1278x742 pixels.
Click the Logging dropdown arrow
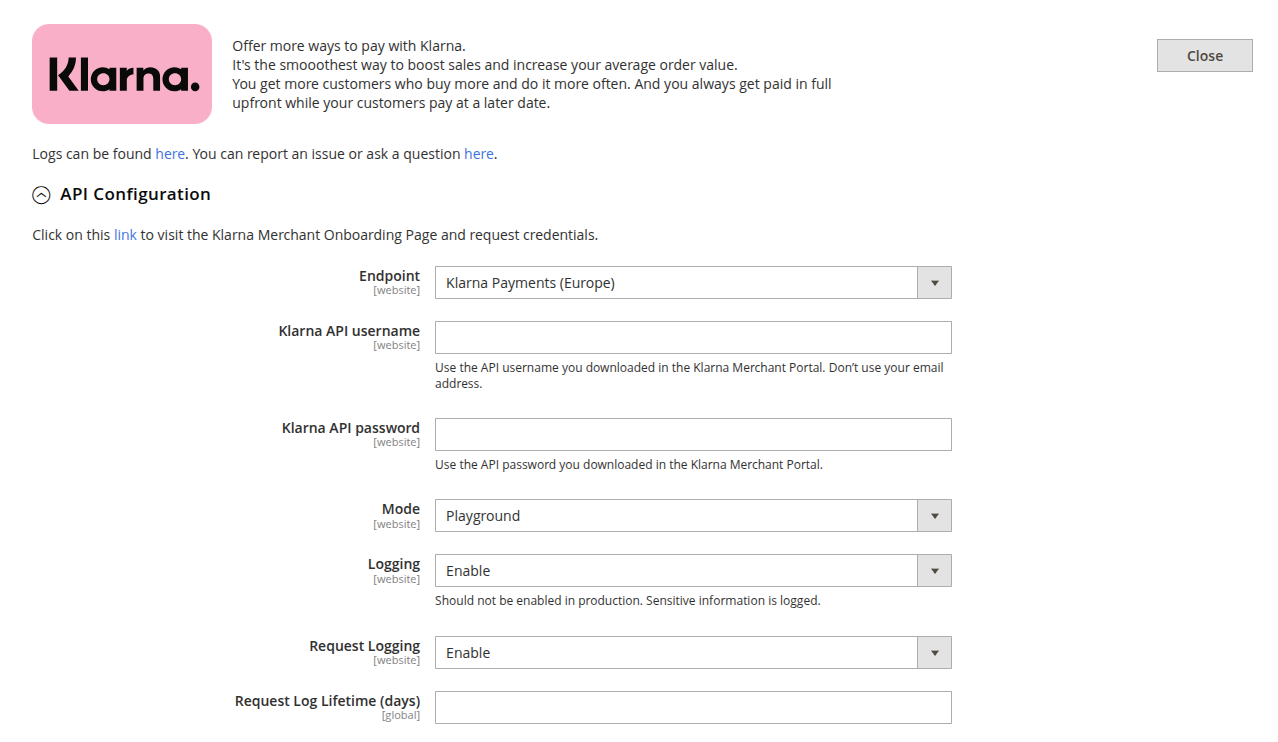pos(934,571)
